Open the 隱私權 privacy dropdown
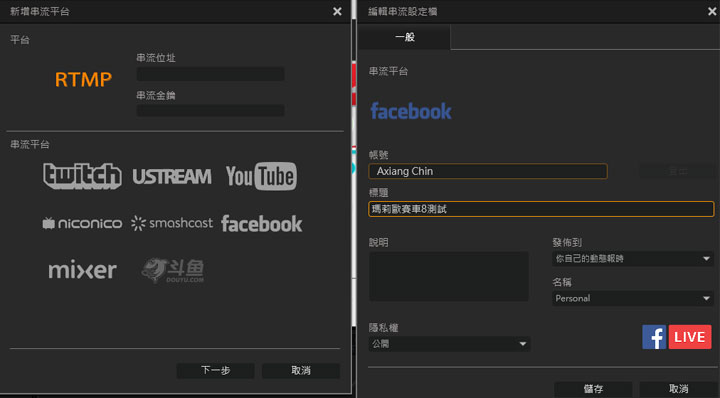Screen dimensions: 720x398 (x=449, y=344)
